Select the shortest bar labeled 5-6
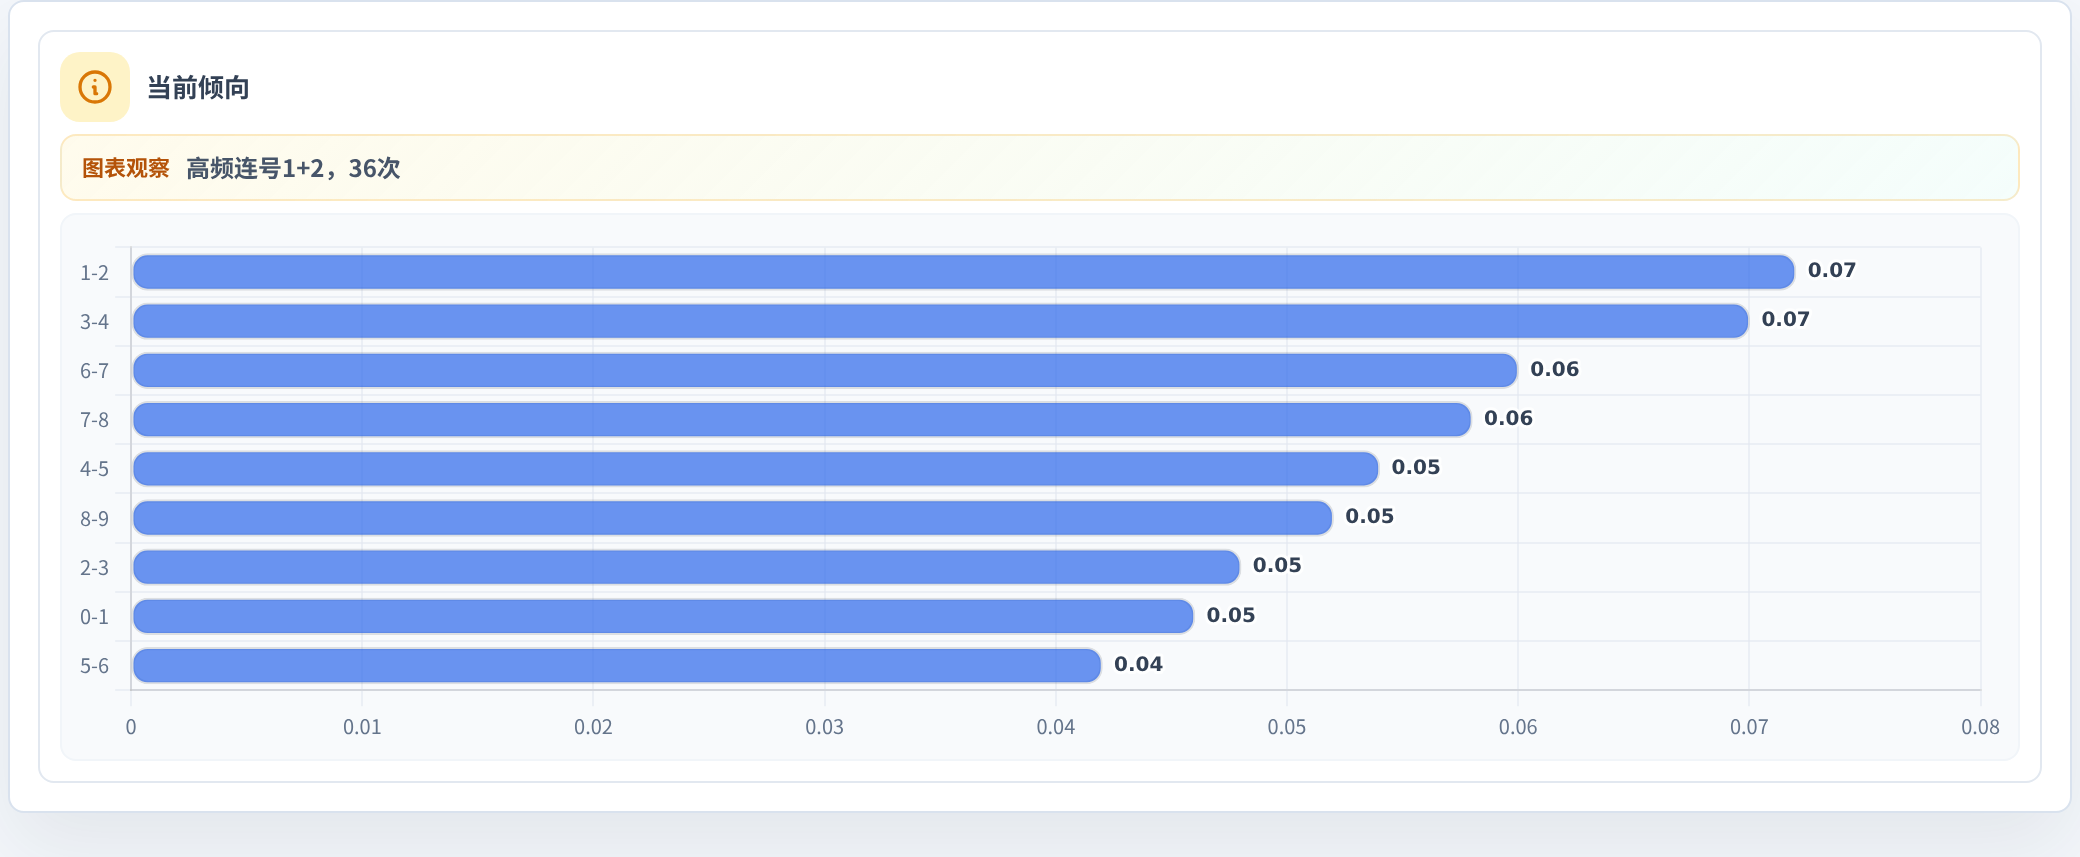The height and width of the screenshot is (857, 2080). coord(616,665)
